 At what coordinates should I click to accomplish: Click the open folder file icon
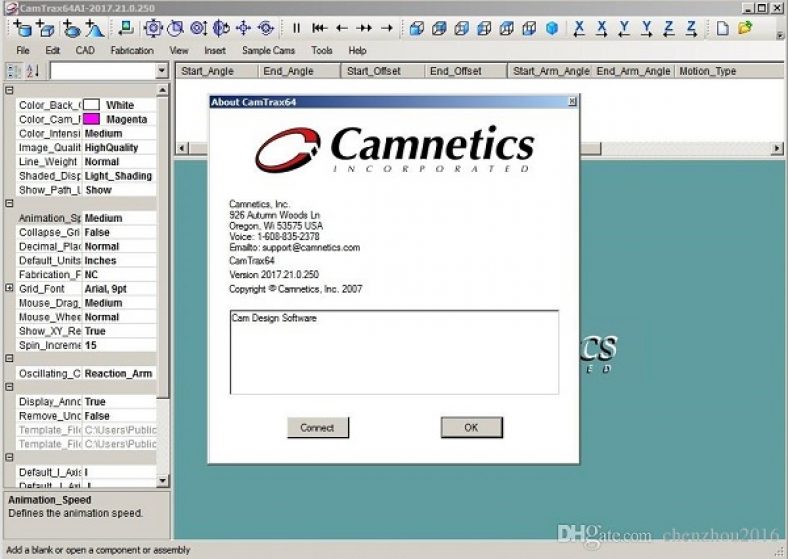(745, 28)
